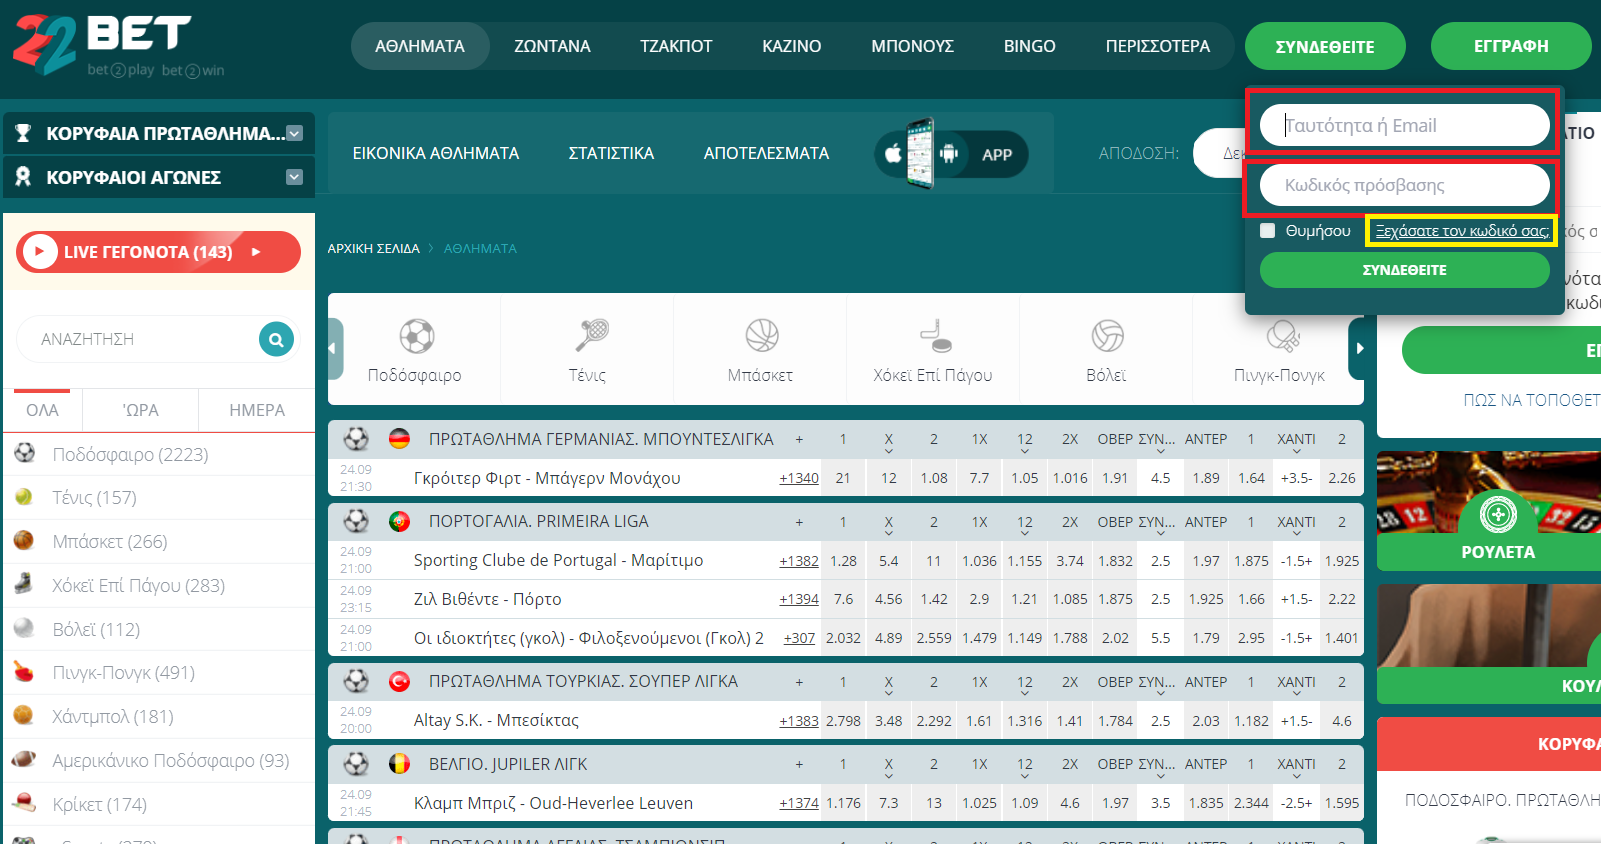The width and height of the screenshot is (1601, 844).
Task: Select the ping-pong icon in the carousel
Action: (x=1281, y=336)
